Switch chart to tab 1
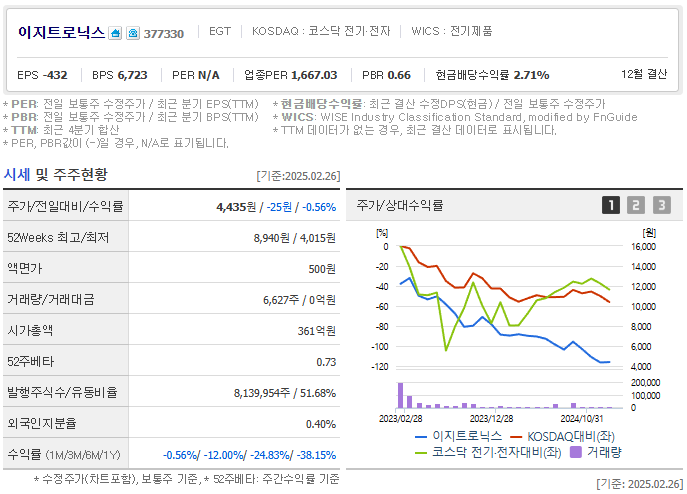The image size is (687, 494). click(611, 205)
